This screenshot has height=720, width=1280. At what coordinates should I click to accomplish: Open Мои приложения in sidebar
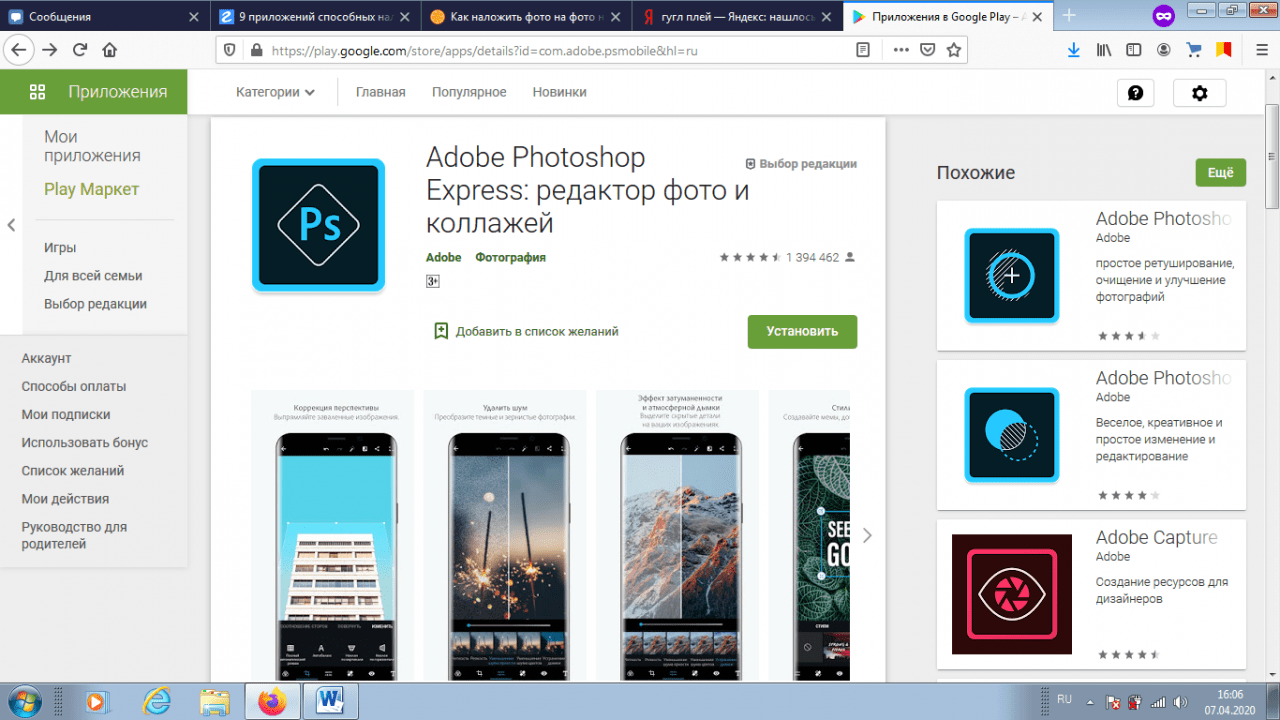click(x=92, y=146)
